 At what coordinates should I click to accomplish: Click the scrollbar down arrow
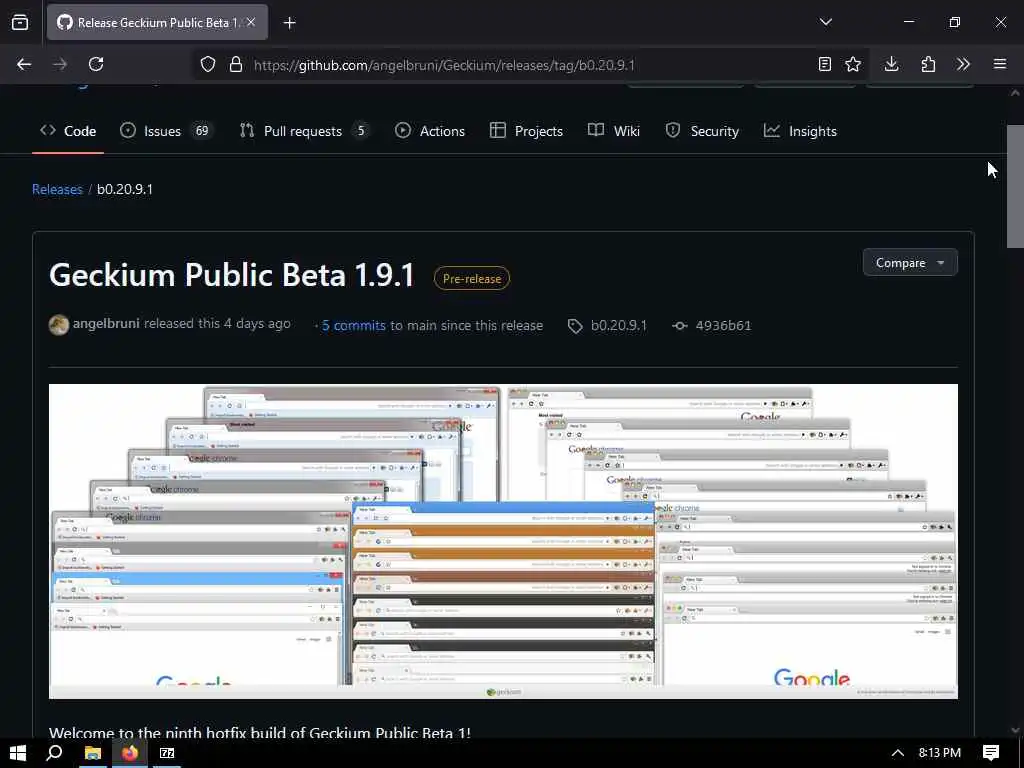click(1015, 730)
